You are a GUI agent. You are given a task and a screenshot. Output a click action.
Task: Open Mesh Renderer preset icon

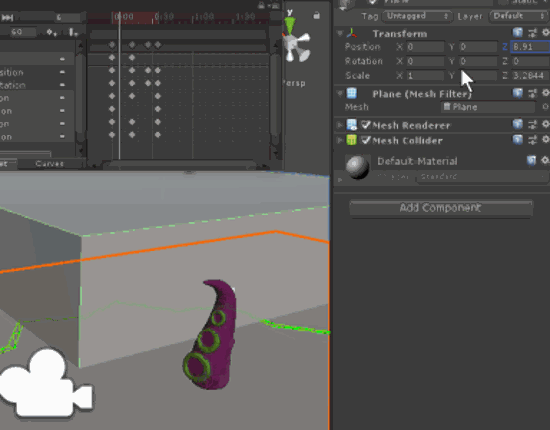[x=532, y=125]
